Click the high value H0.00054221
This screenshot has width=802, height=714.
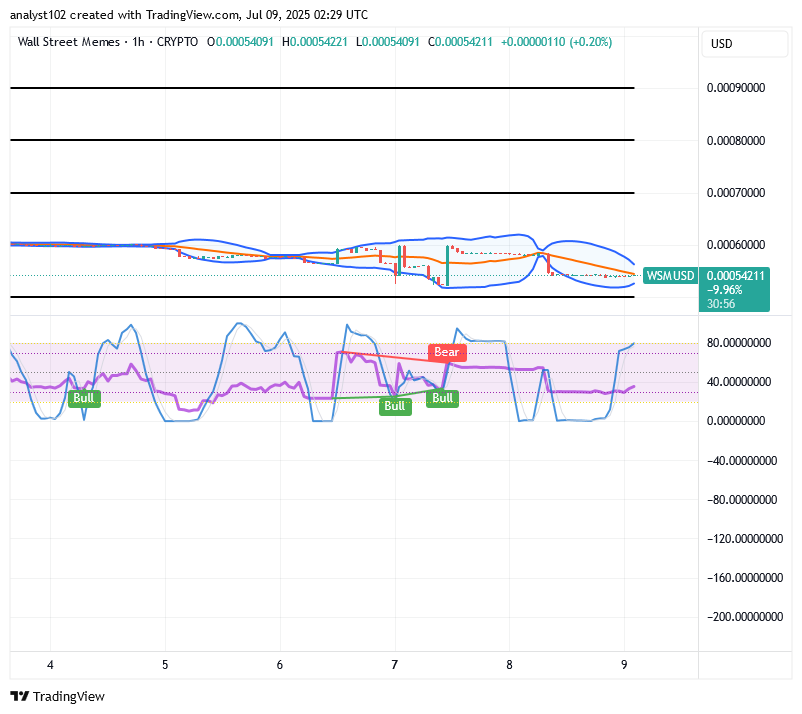click(315, 42)
